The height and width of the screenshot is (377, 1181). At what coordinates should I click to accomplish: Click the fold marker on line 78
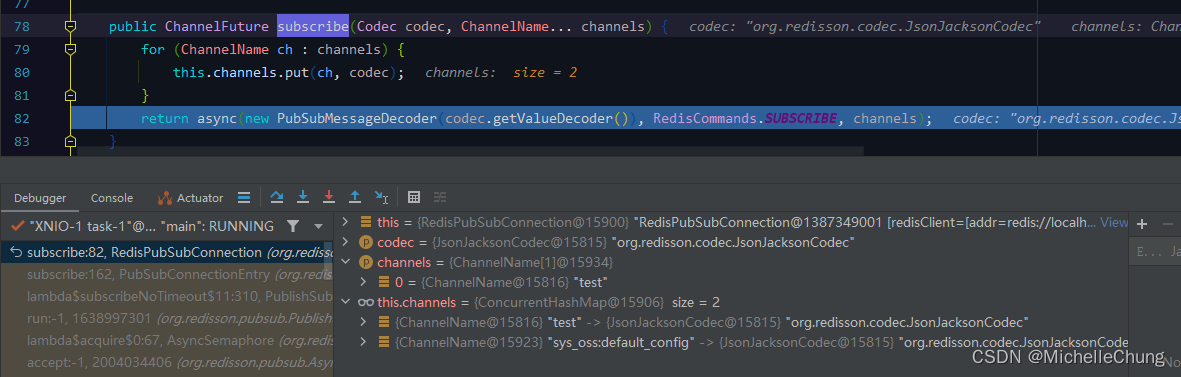[70, 26]
